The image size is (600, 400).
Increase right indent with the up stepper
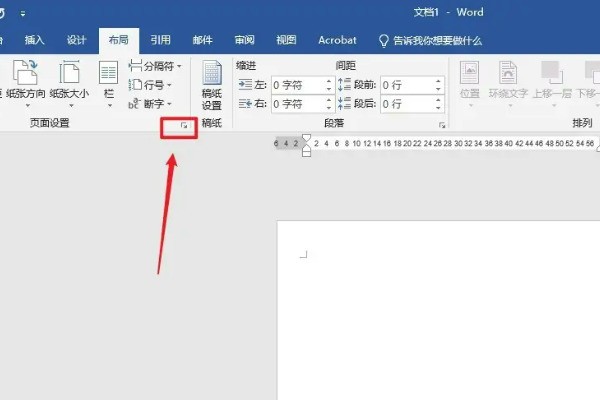(x=329, y=100)
